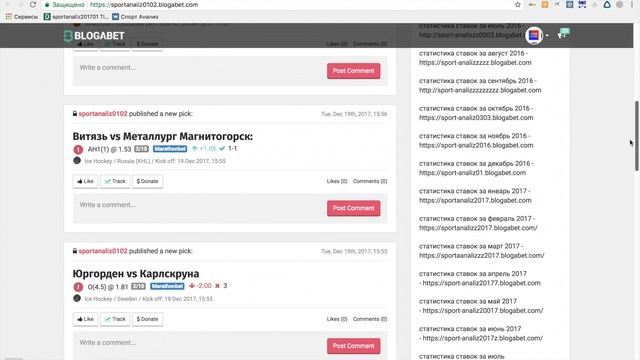This screenshot has height=360, width=640.
Task: Donate on the Юргорден vs Карлскруна pick
Action: coord(147,319)
